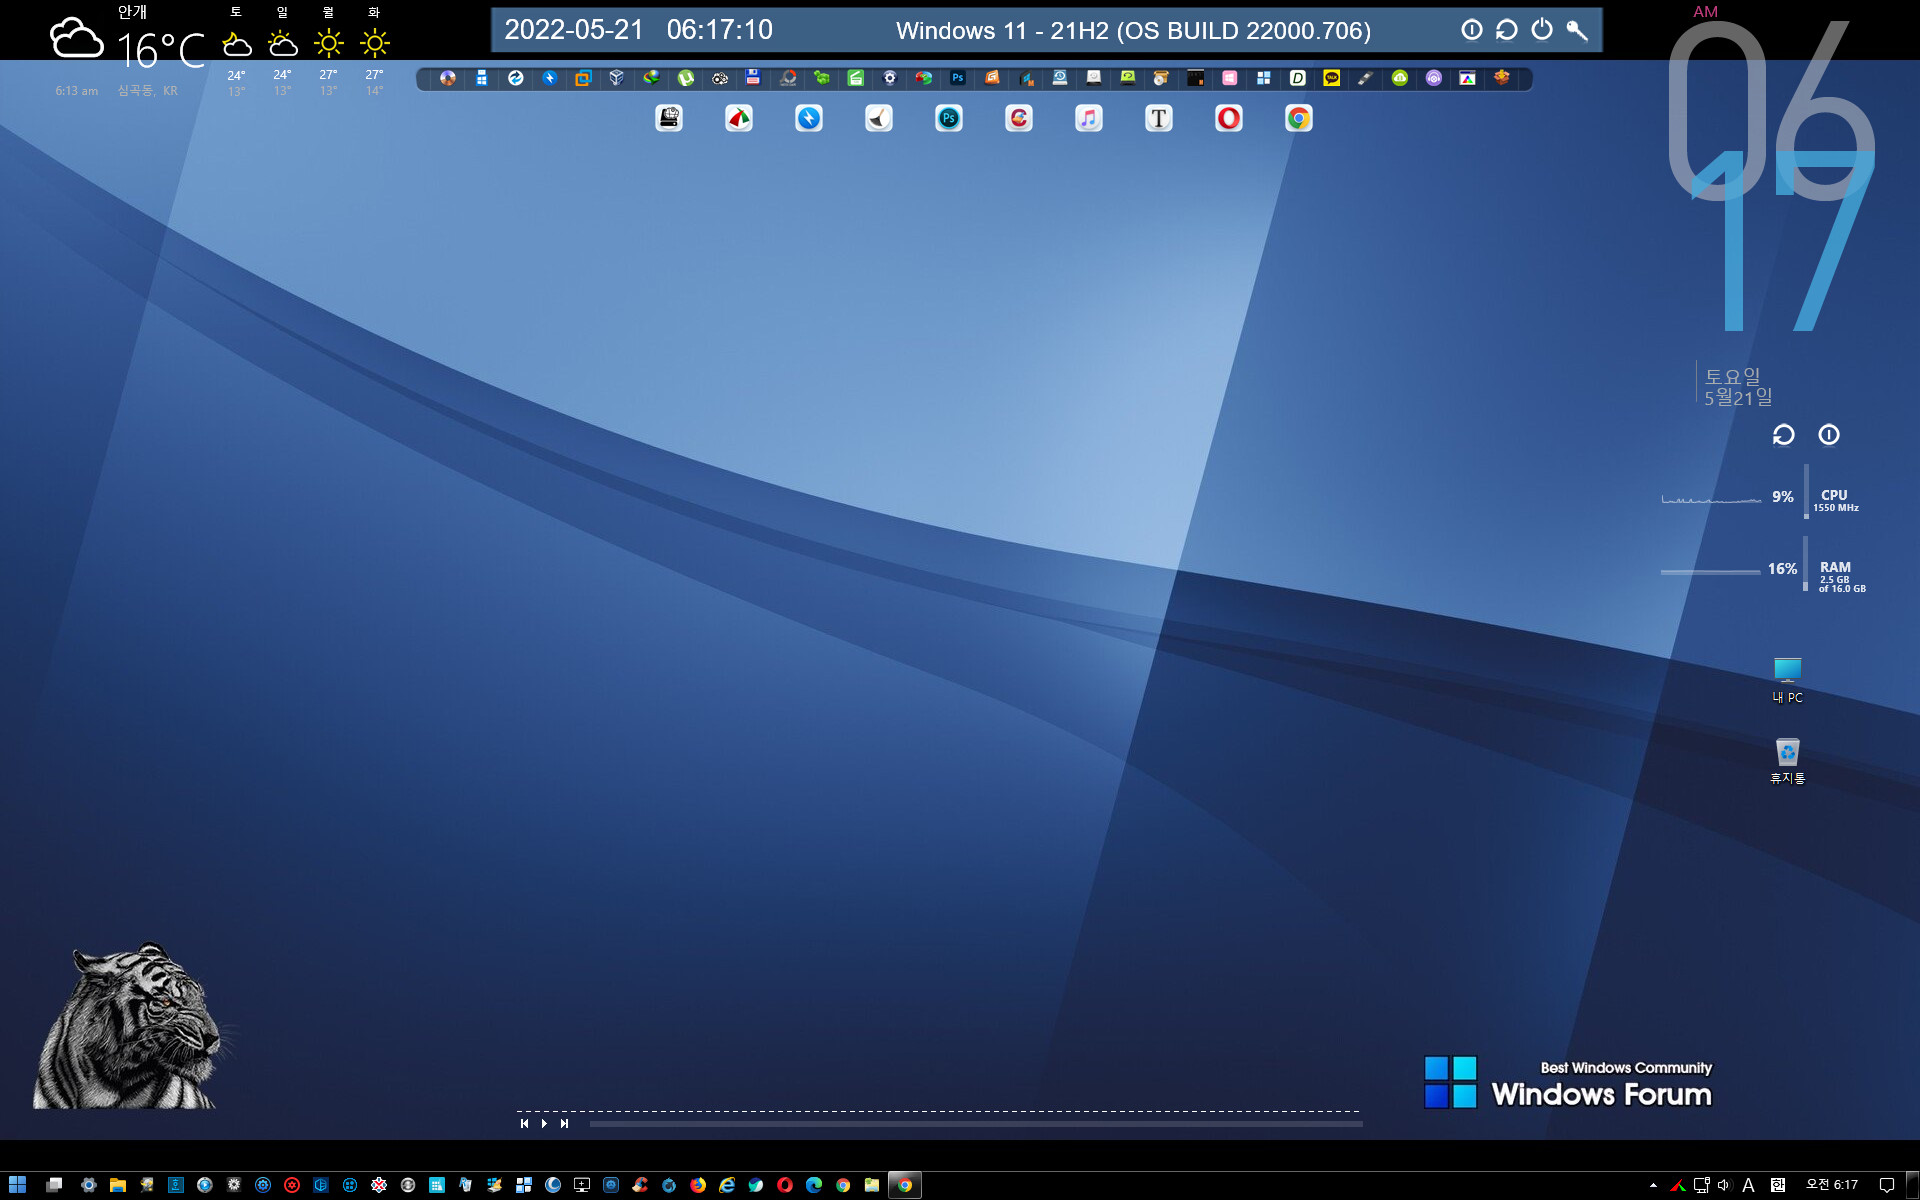Launch the Typora T icon in the dock
Viewport: 1920px width, 1200px height.
click(x=1158, y=119)
